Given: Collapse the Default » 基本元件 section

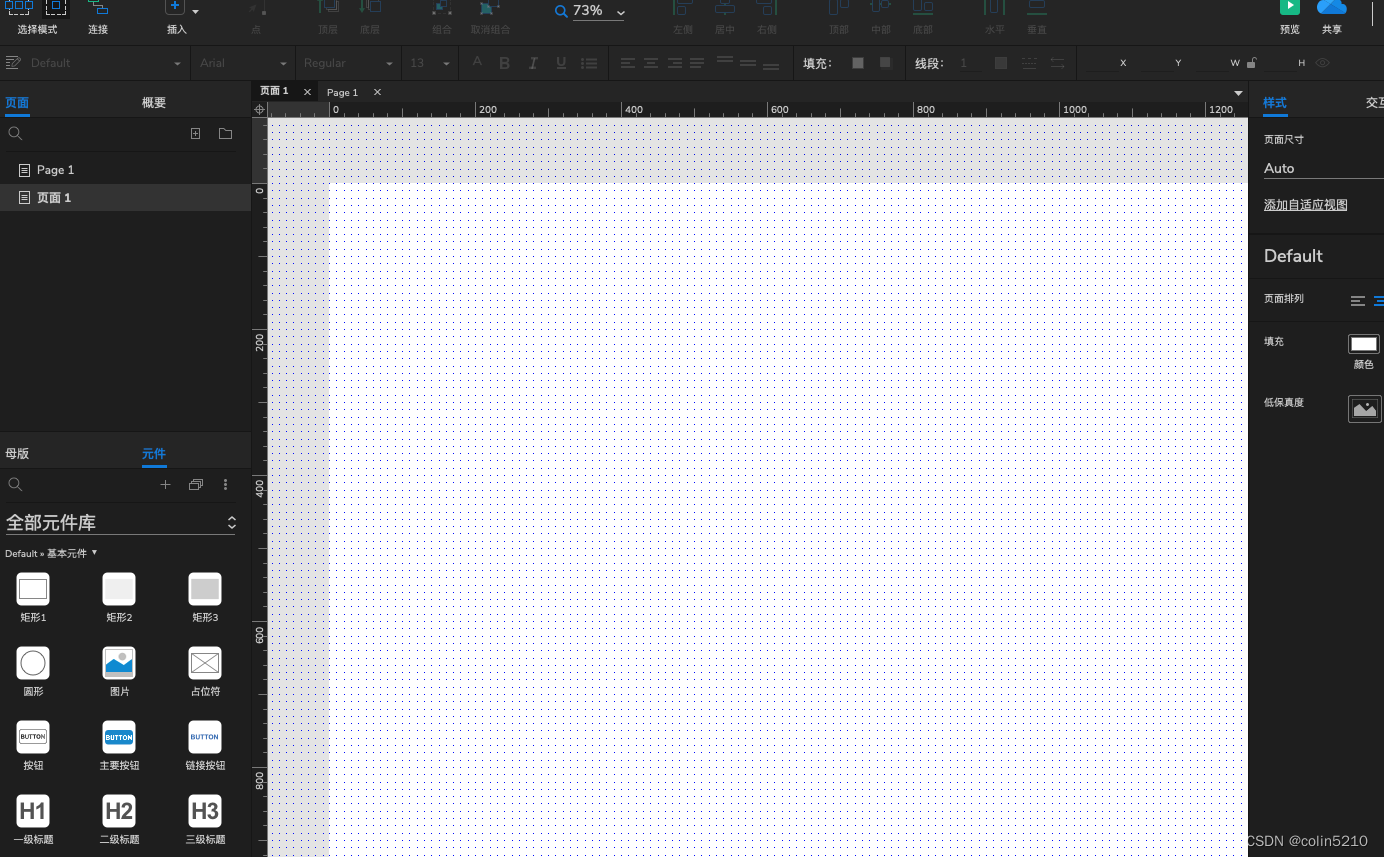Looking at the screenshot, I should pos(51,553).
